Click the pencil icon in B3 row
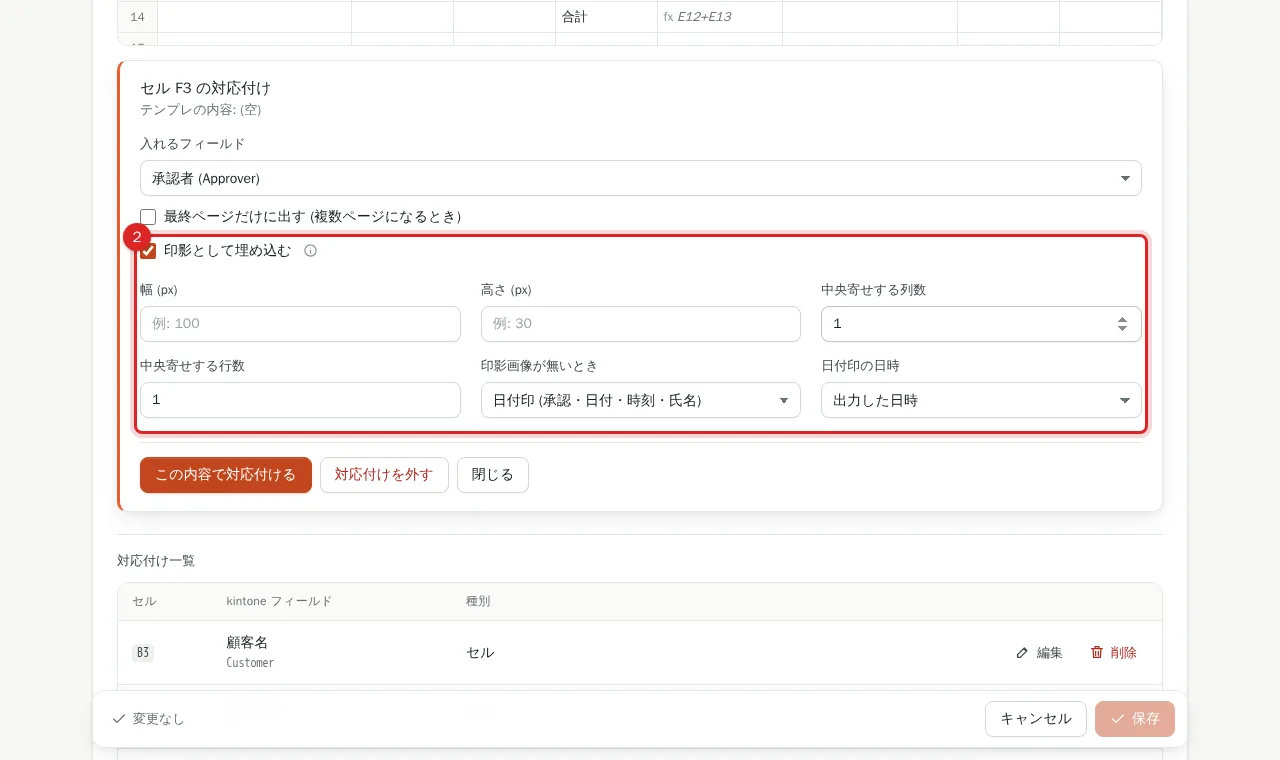1280x760 pixels. tap(1022, 653)
